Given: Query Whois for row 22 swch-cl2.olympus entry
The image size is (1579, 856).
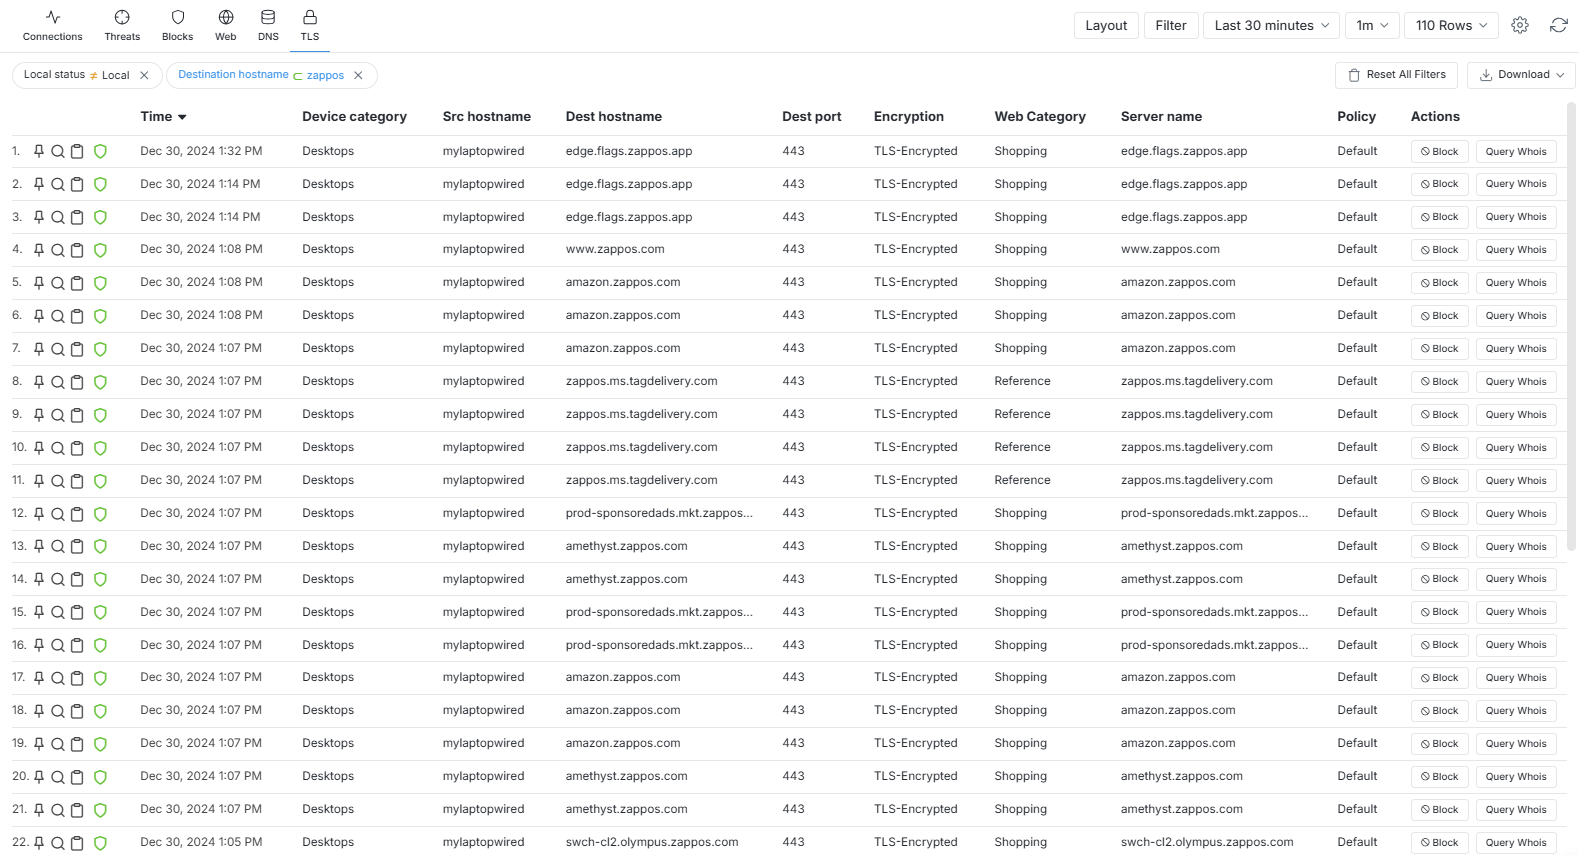Looking at the screenshot, I should point(1516,843).
